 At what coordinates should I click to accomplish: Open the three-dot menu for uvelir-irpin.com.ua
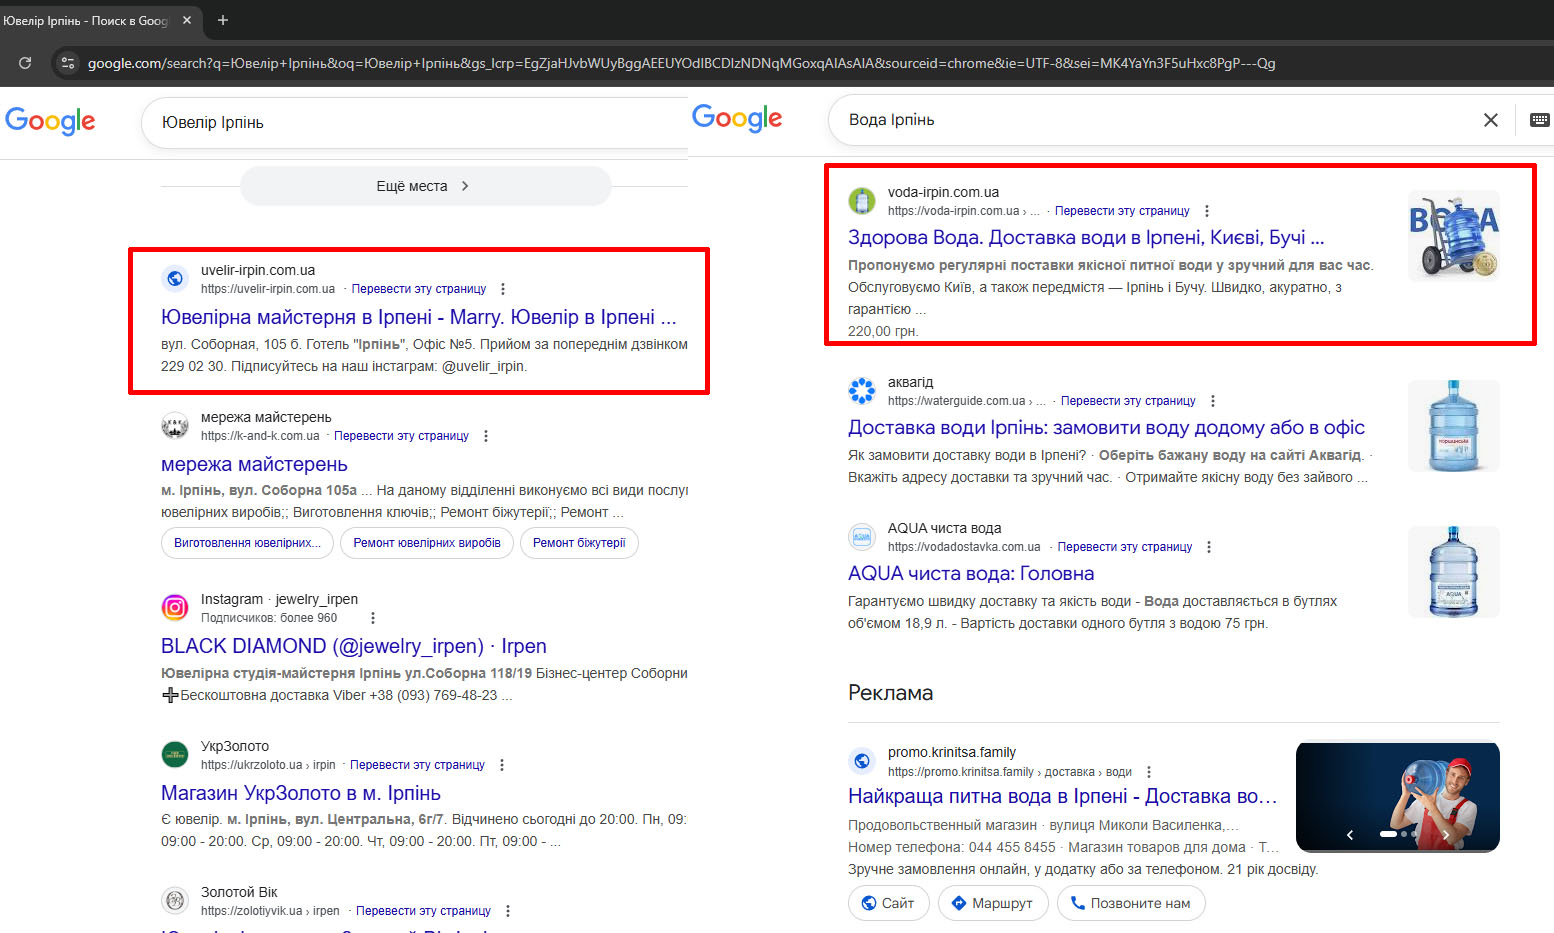[503, 289]
